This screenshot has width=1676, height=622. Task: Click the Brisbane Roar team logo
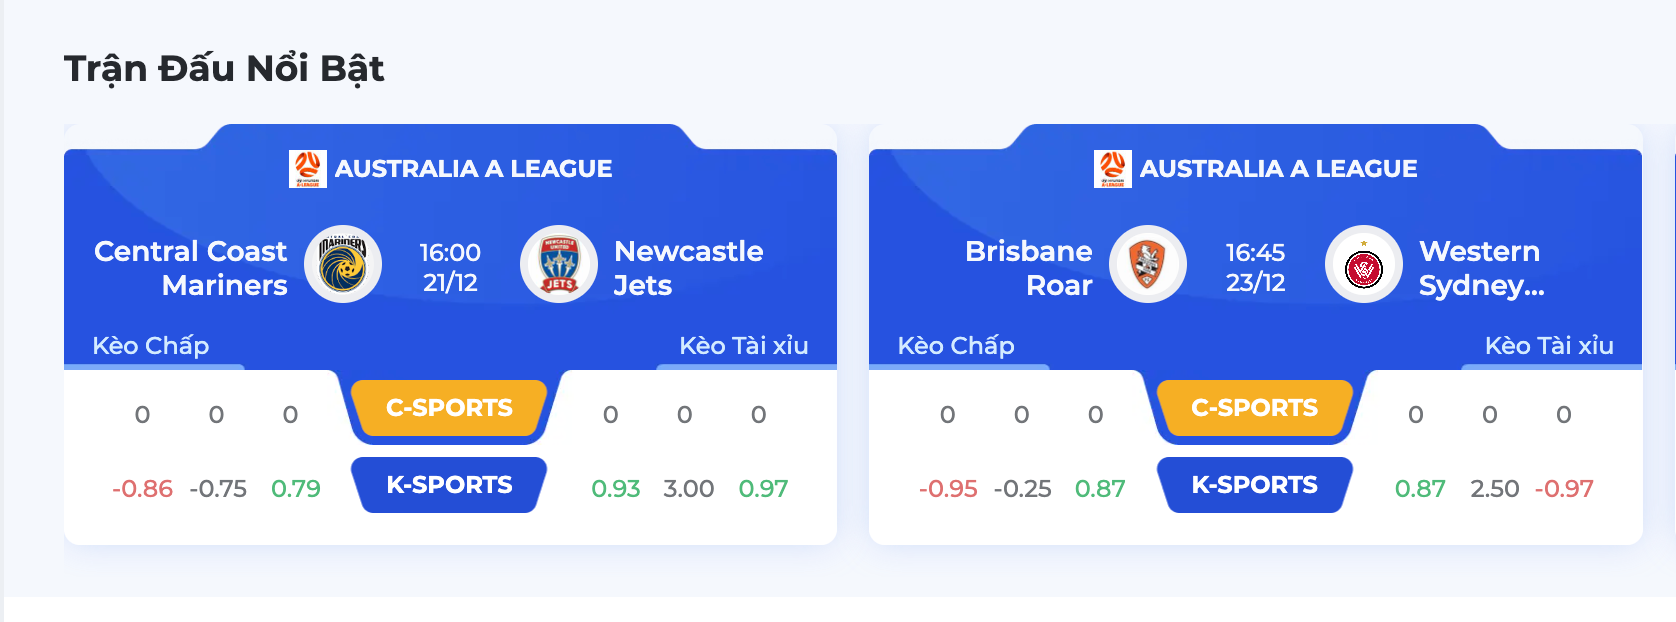[x=1148, y=264]
